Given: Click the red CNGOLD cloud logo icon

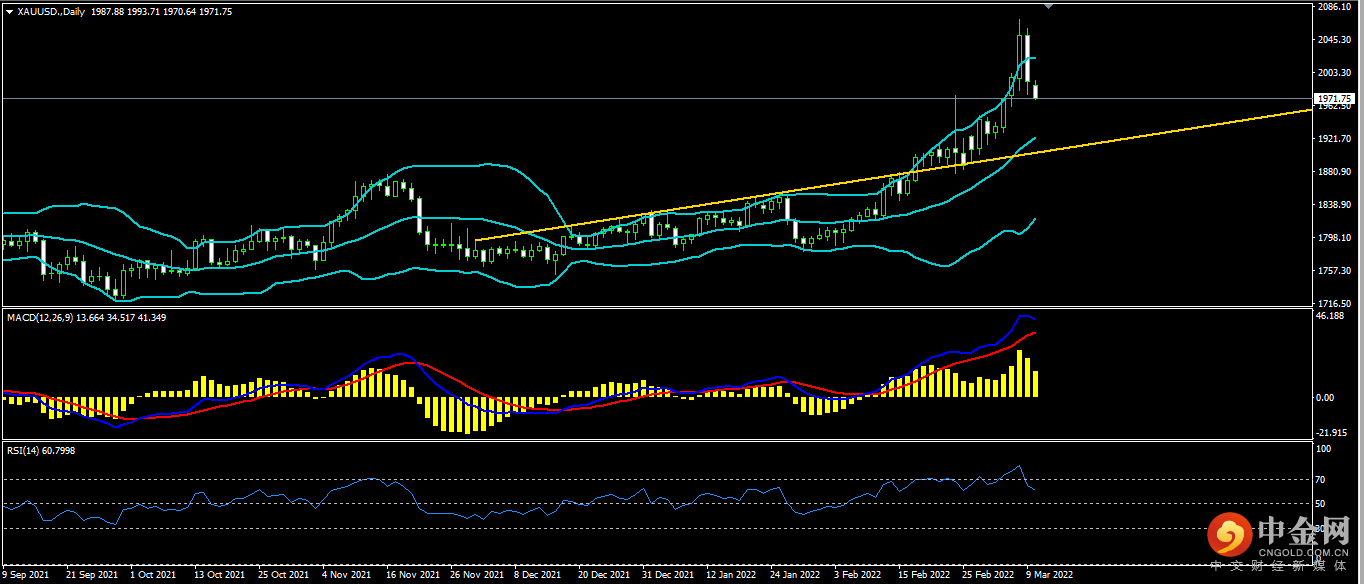Looking at the screenshot, I should [1229, 534].
